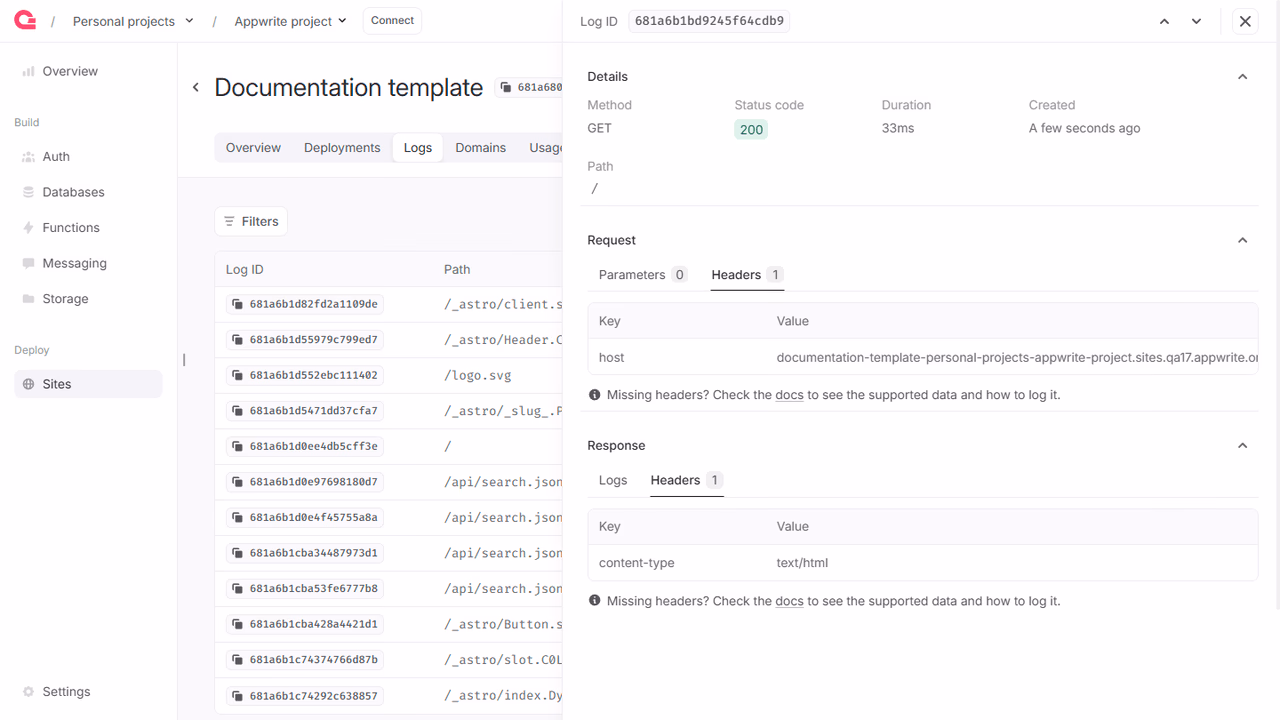Image resolution: width=1280 pixels, height=720 pixels.
Task: Switch to the Deployments tab
Action: pos(342,147)
